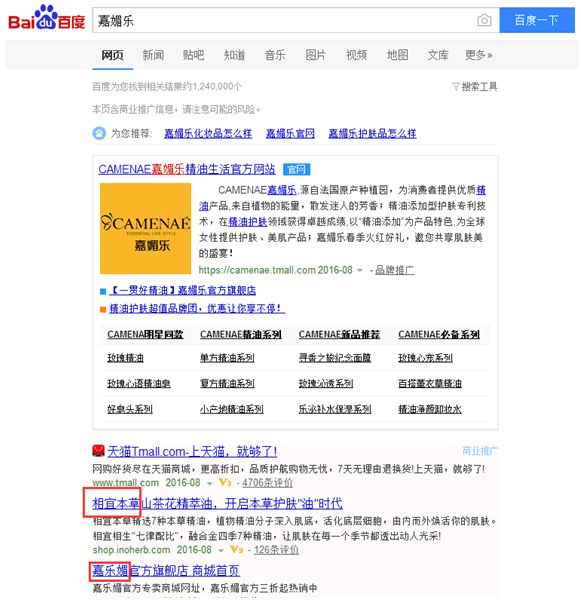The height and width of the screenshot is (600, 581).
Task: Click the Tmall red cat icon
Action: pyautogui.click(x=98, y=451)
